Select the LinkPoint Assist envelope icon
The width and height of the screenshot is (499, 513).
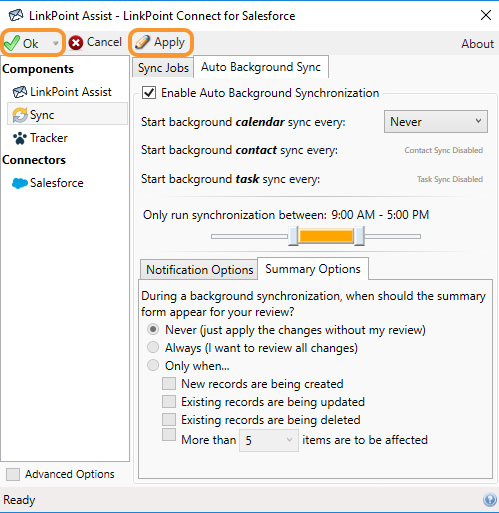pos(20,92)
